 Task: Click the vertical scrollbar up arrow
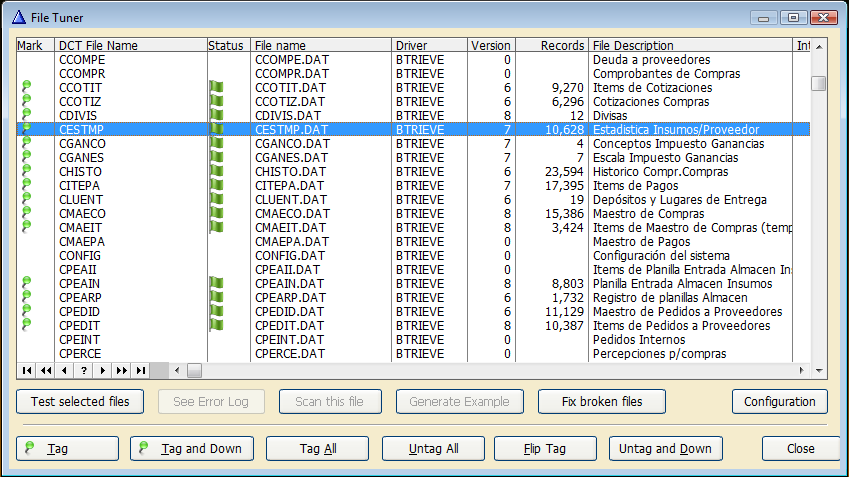819,47
